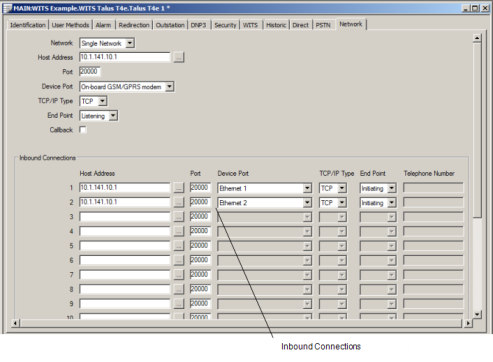Click Port field in inbound row 9
The height and width of the screenshot is (362, 493).
tap(200, 304)
